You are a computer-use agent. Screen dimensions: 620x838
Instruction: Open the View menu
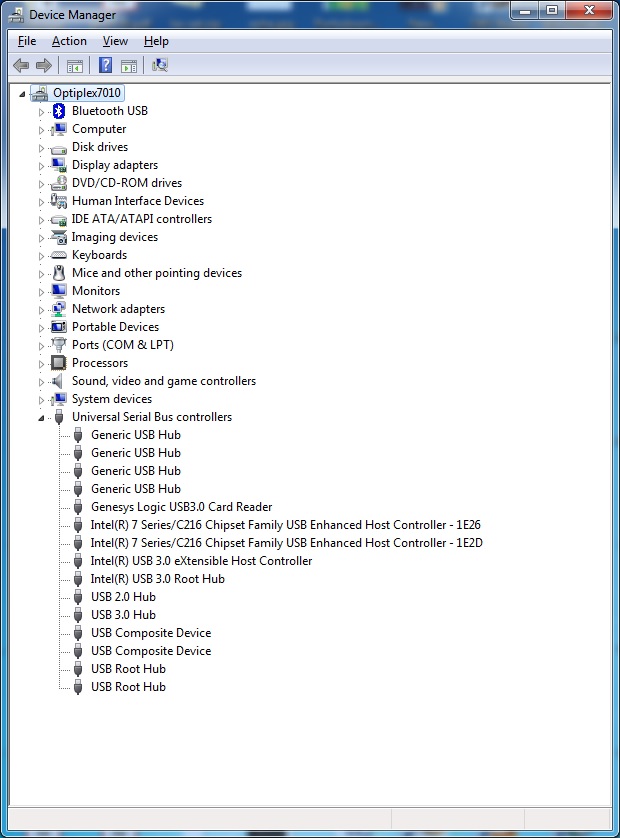pyautogui.click(x=115, y=41)
